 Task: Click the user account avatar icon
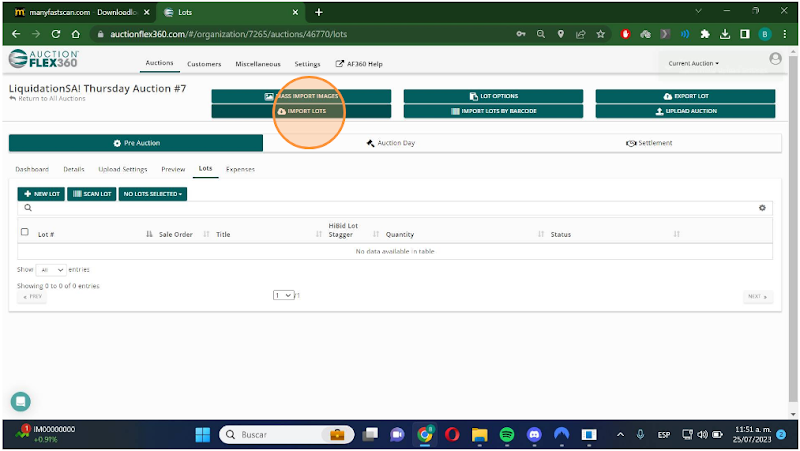[775, 59]
